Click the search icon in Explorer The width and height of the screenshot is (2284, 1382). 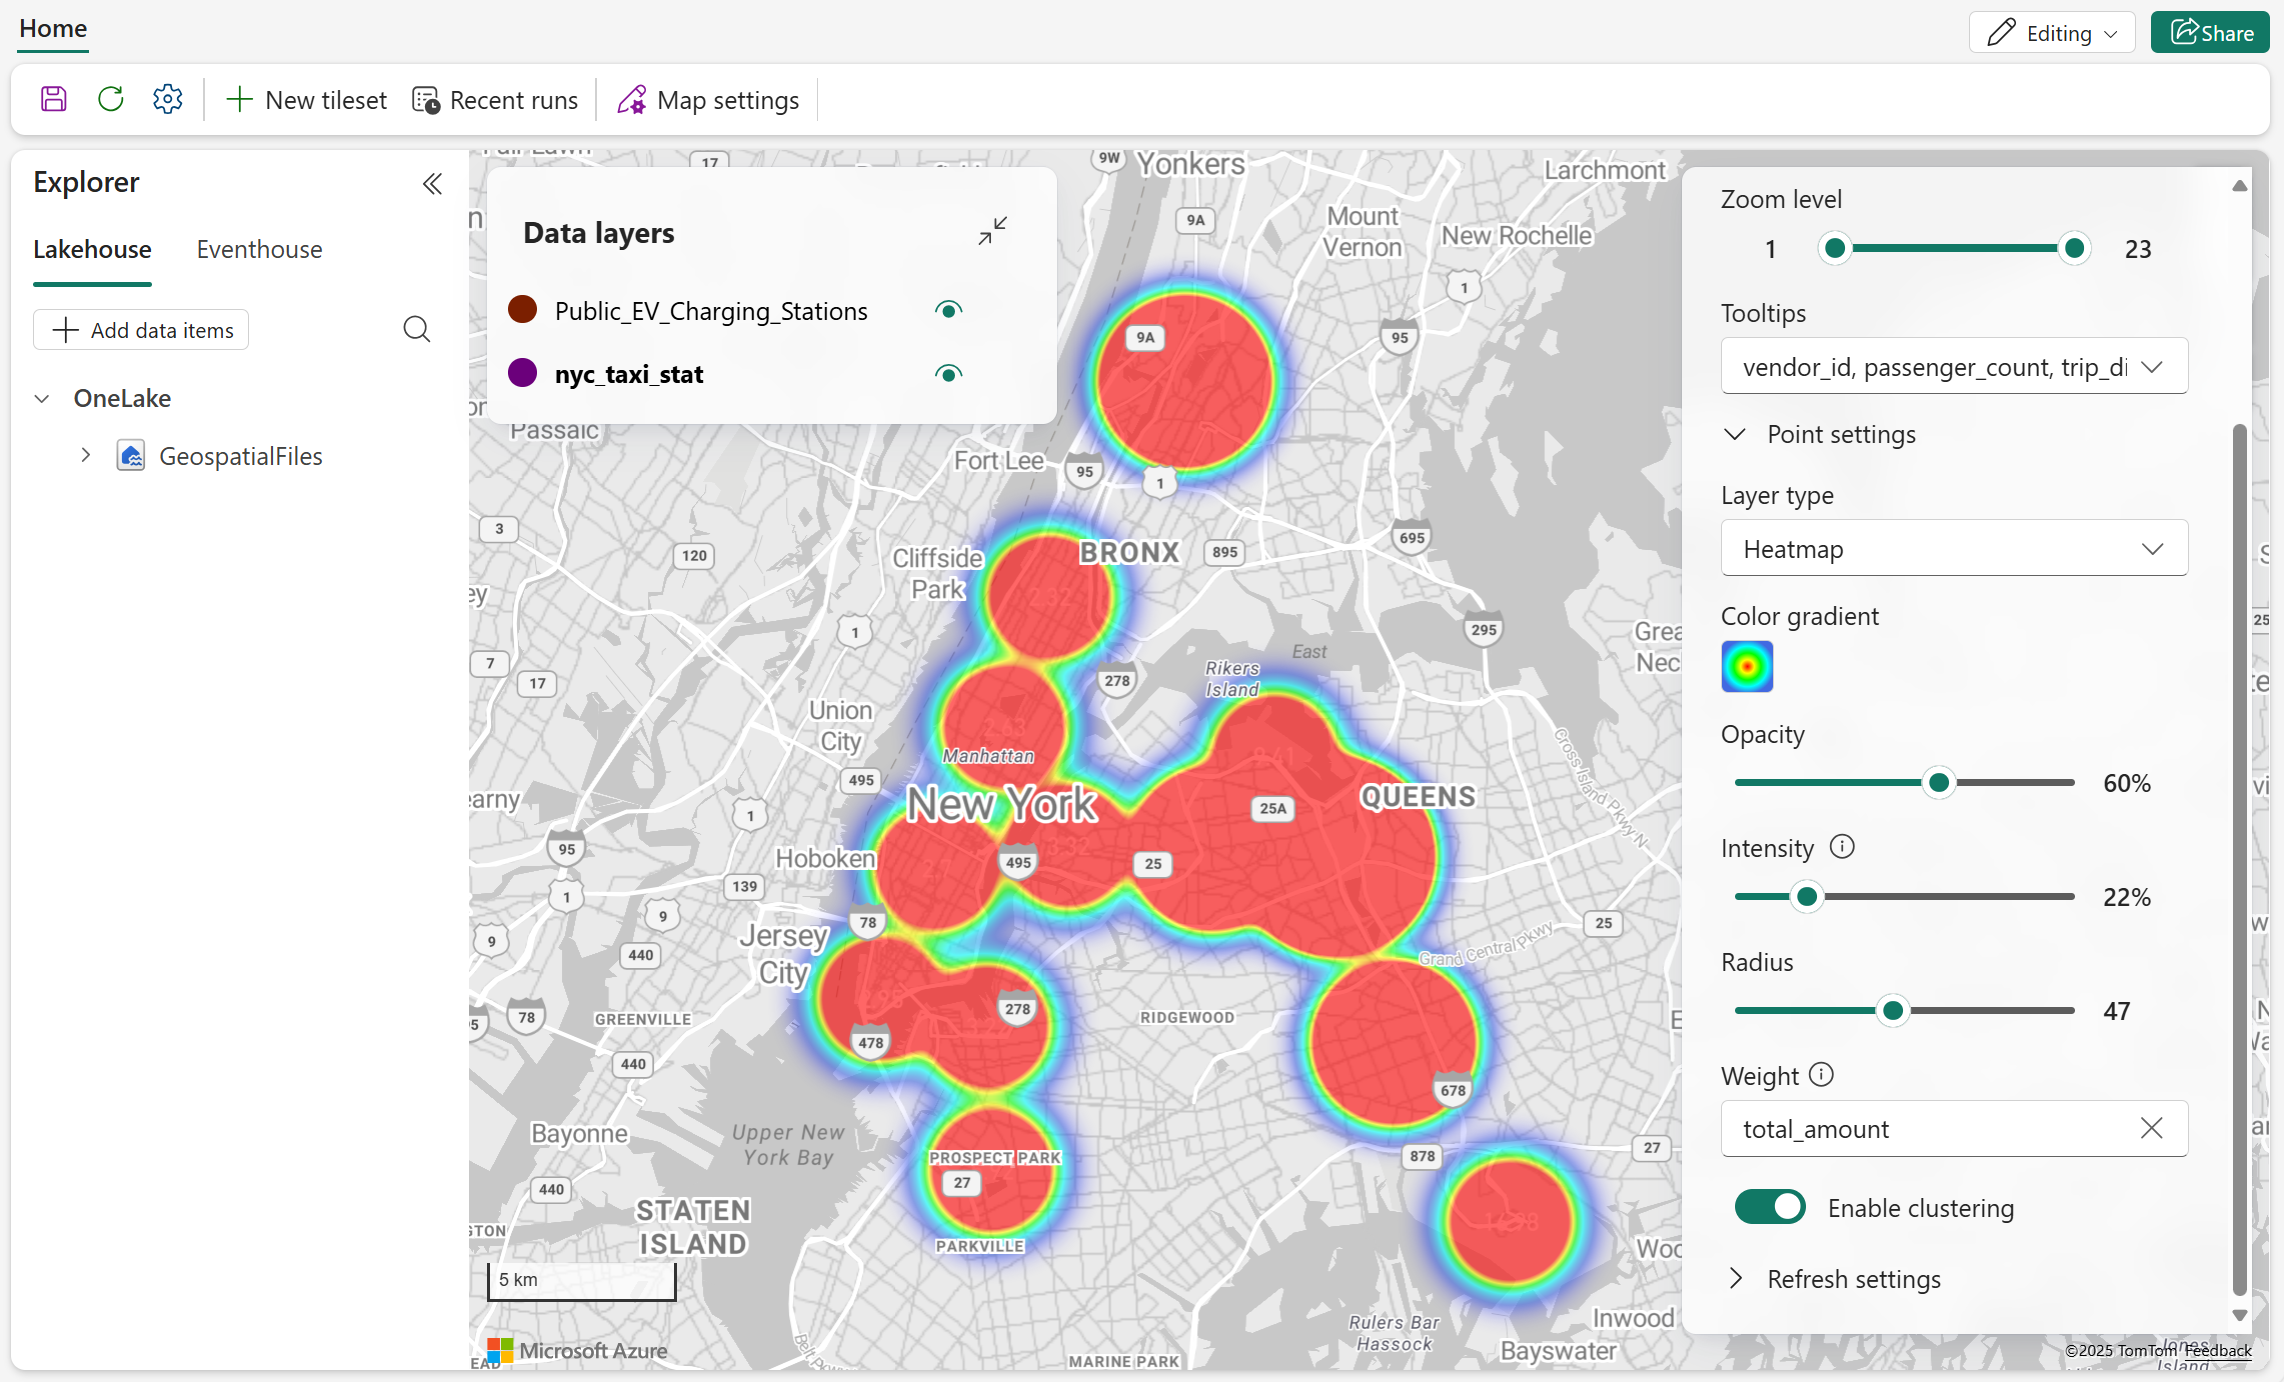click(x=417, y=329)
